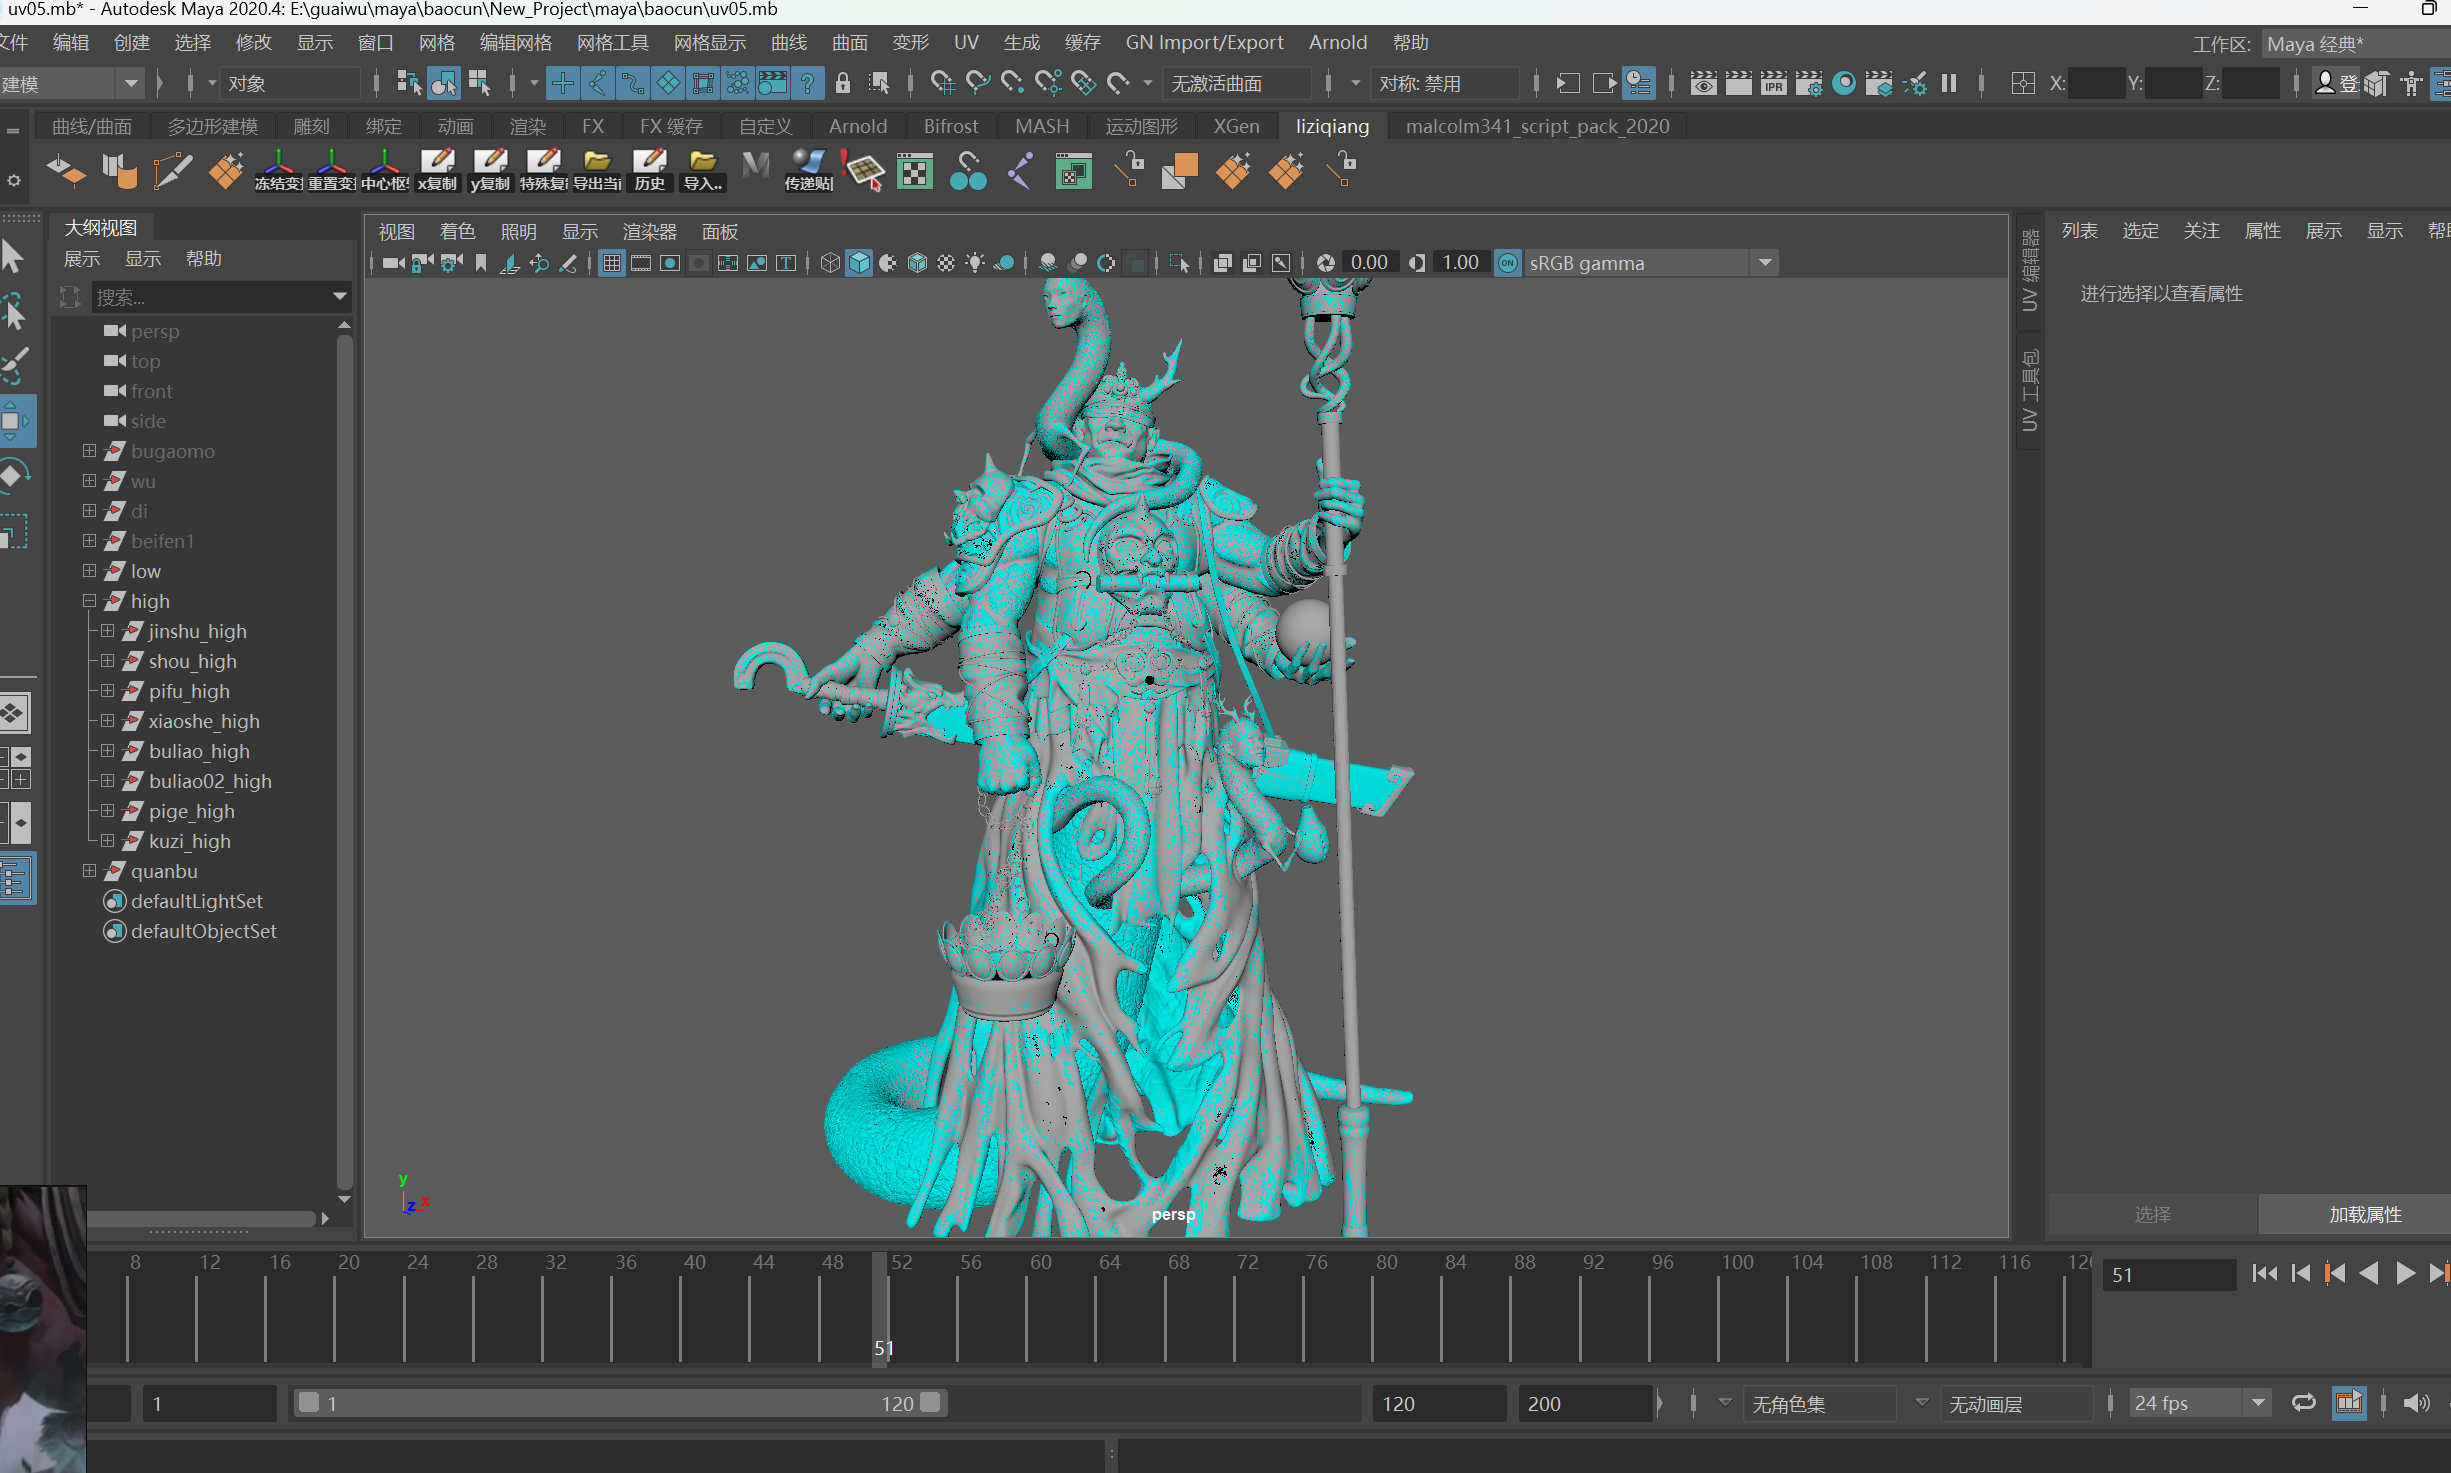Click the shelf history delete icon
Viewport: 2451px width, 1473px height.
(649, 170)
